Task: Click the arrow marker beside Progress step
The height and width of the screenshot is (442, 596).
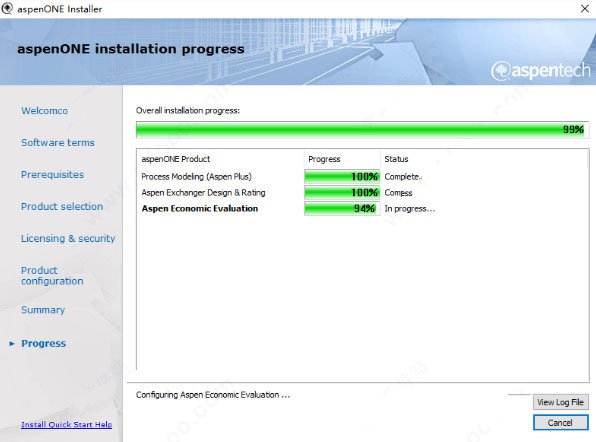Action: coord(12,344)
